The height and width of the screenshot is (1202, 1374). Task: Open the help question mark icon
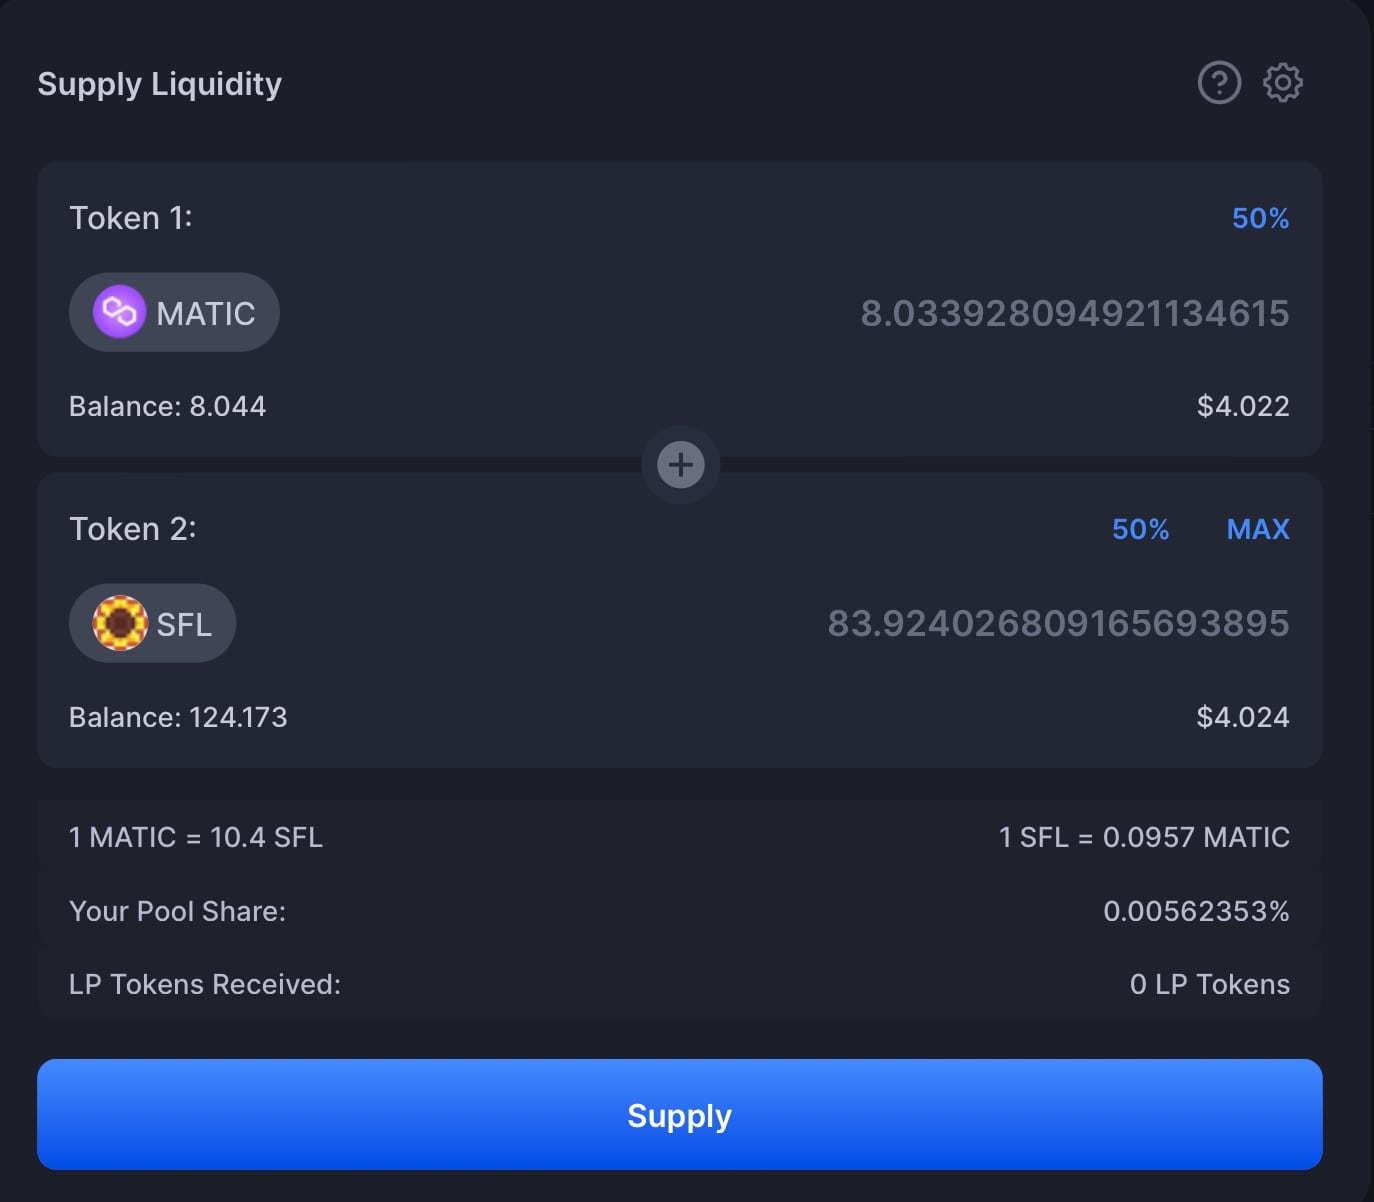(1219, 83)
